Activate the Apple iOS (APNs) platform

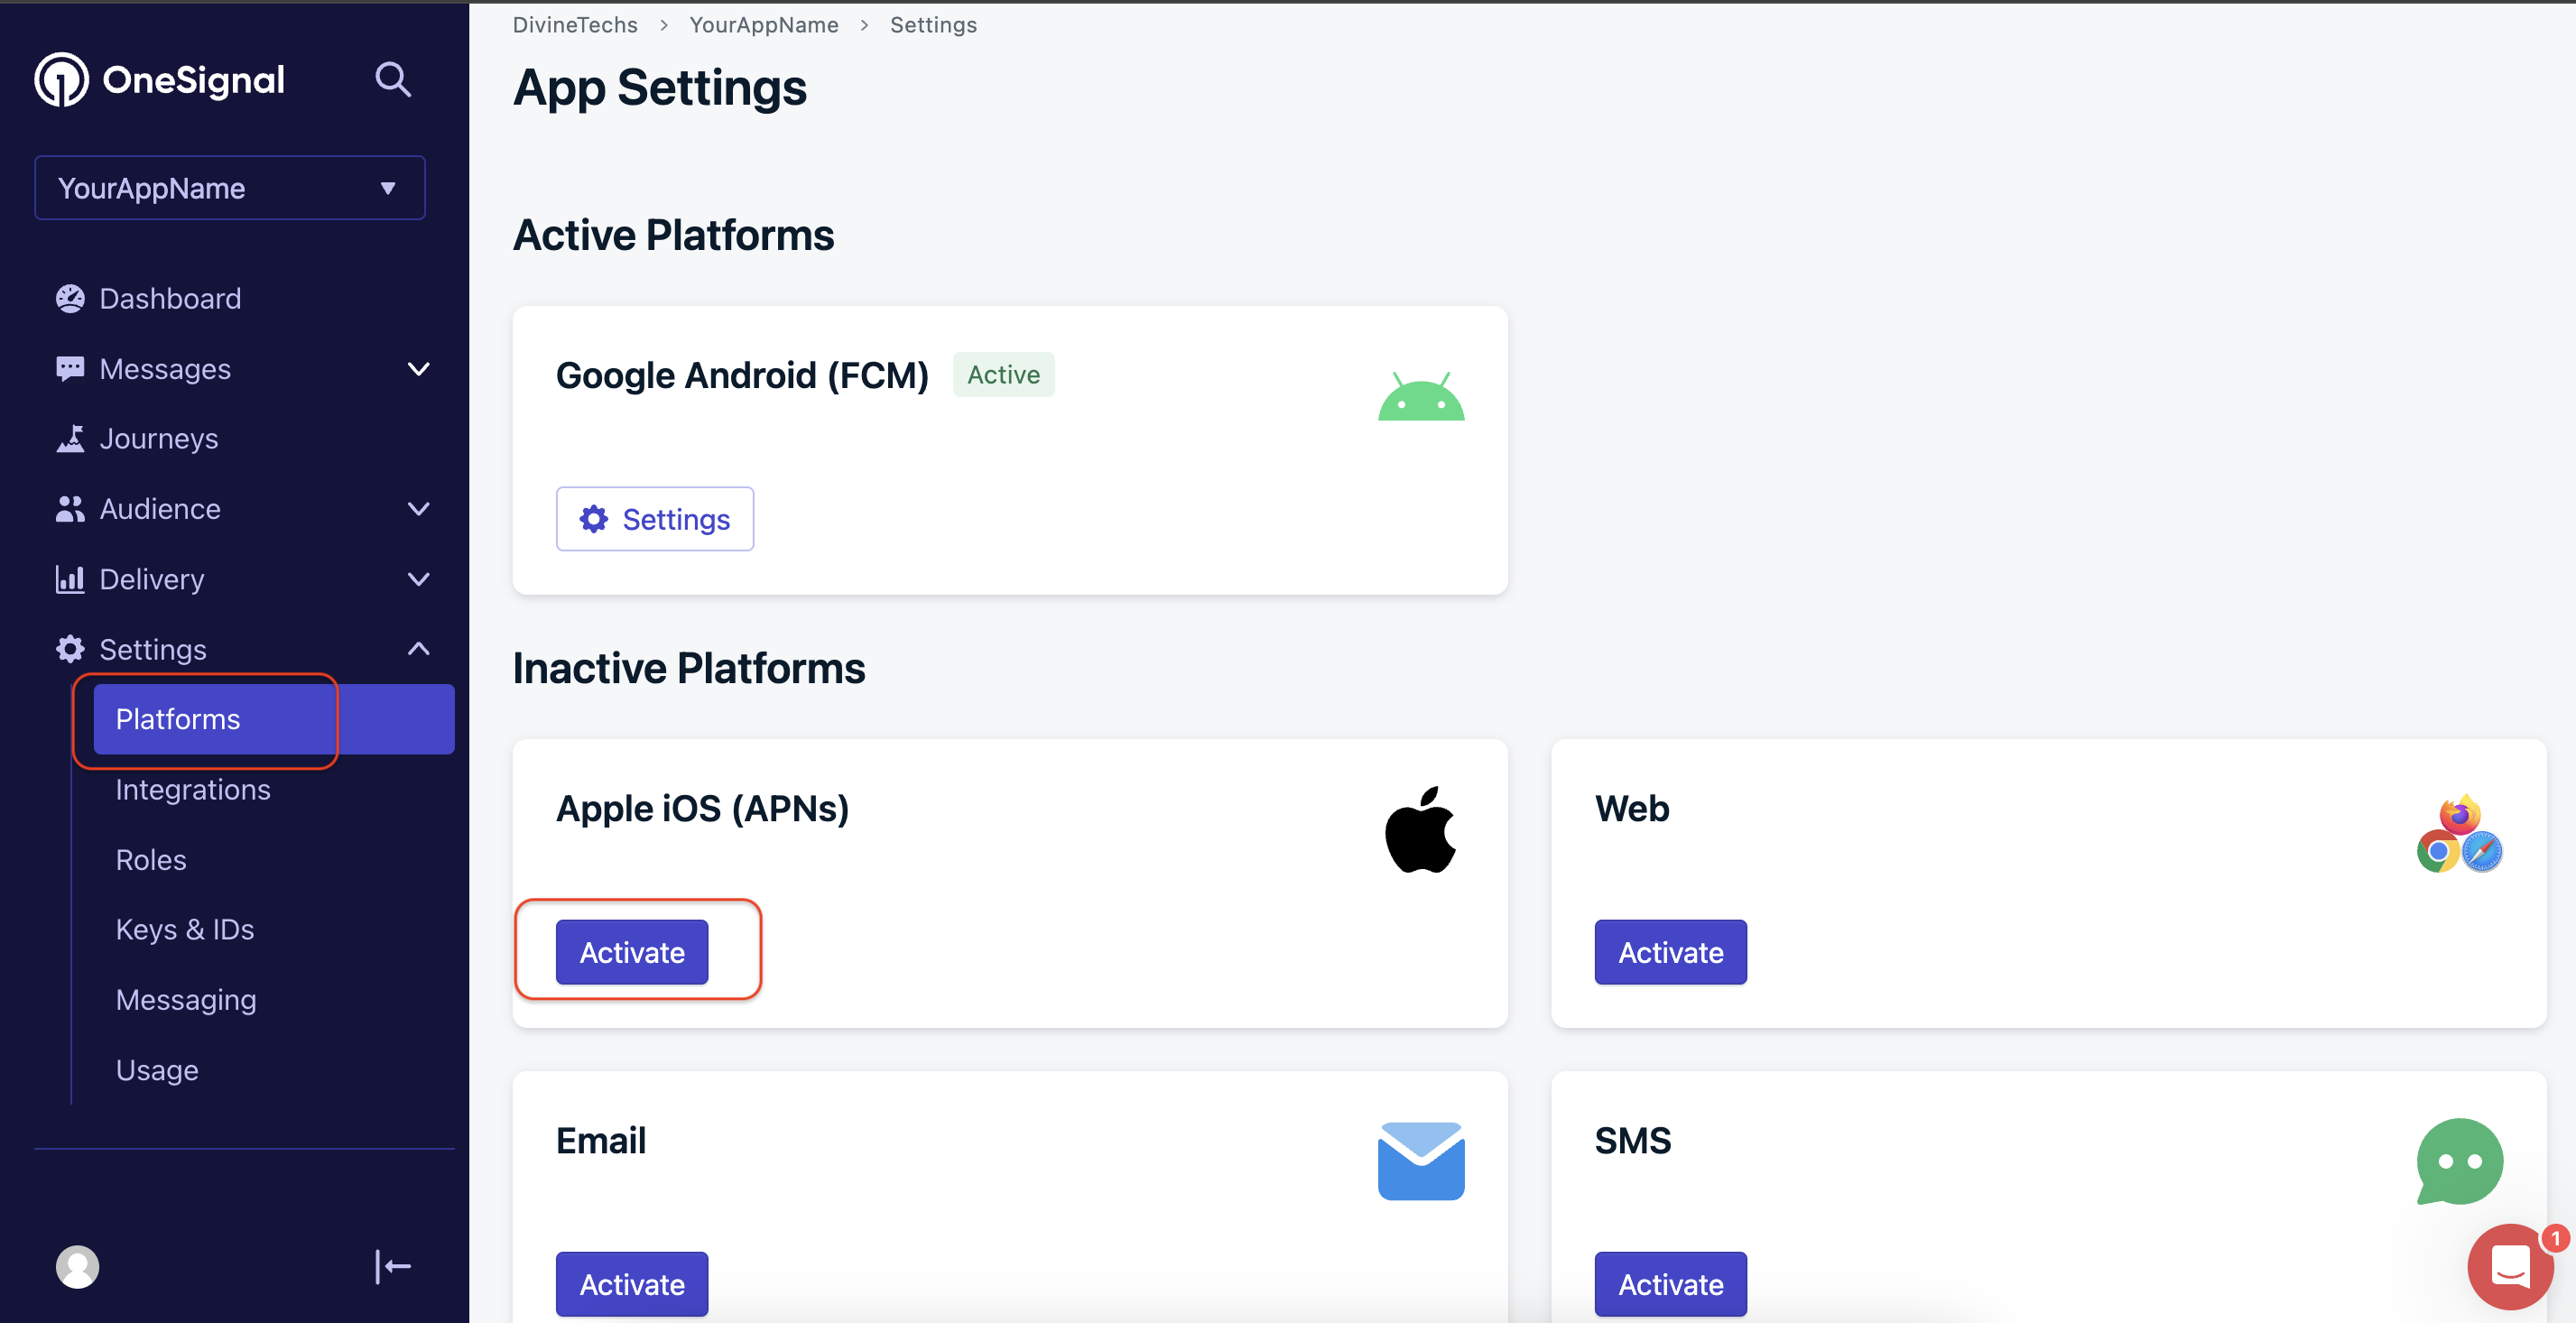tap(632, 952)
